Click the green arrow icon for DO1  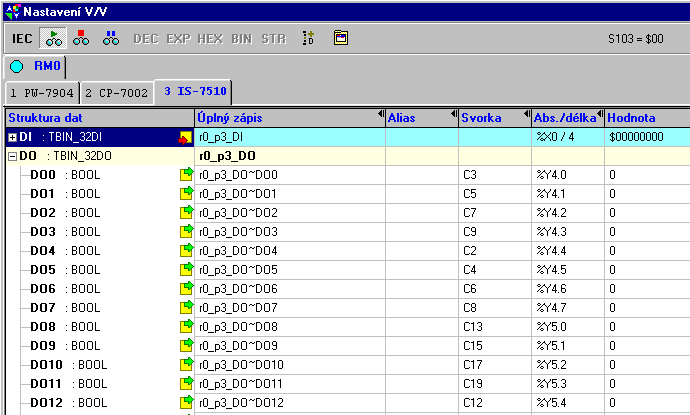(x=187, y=194)
